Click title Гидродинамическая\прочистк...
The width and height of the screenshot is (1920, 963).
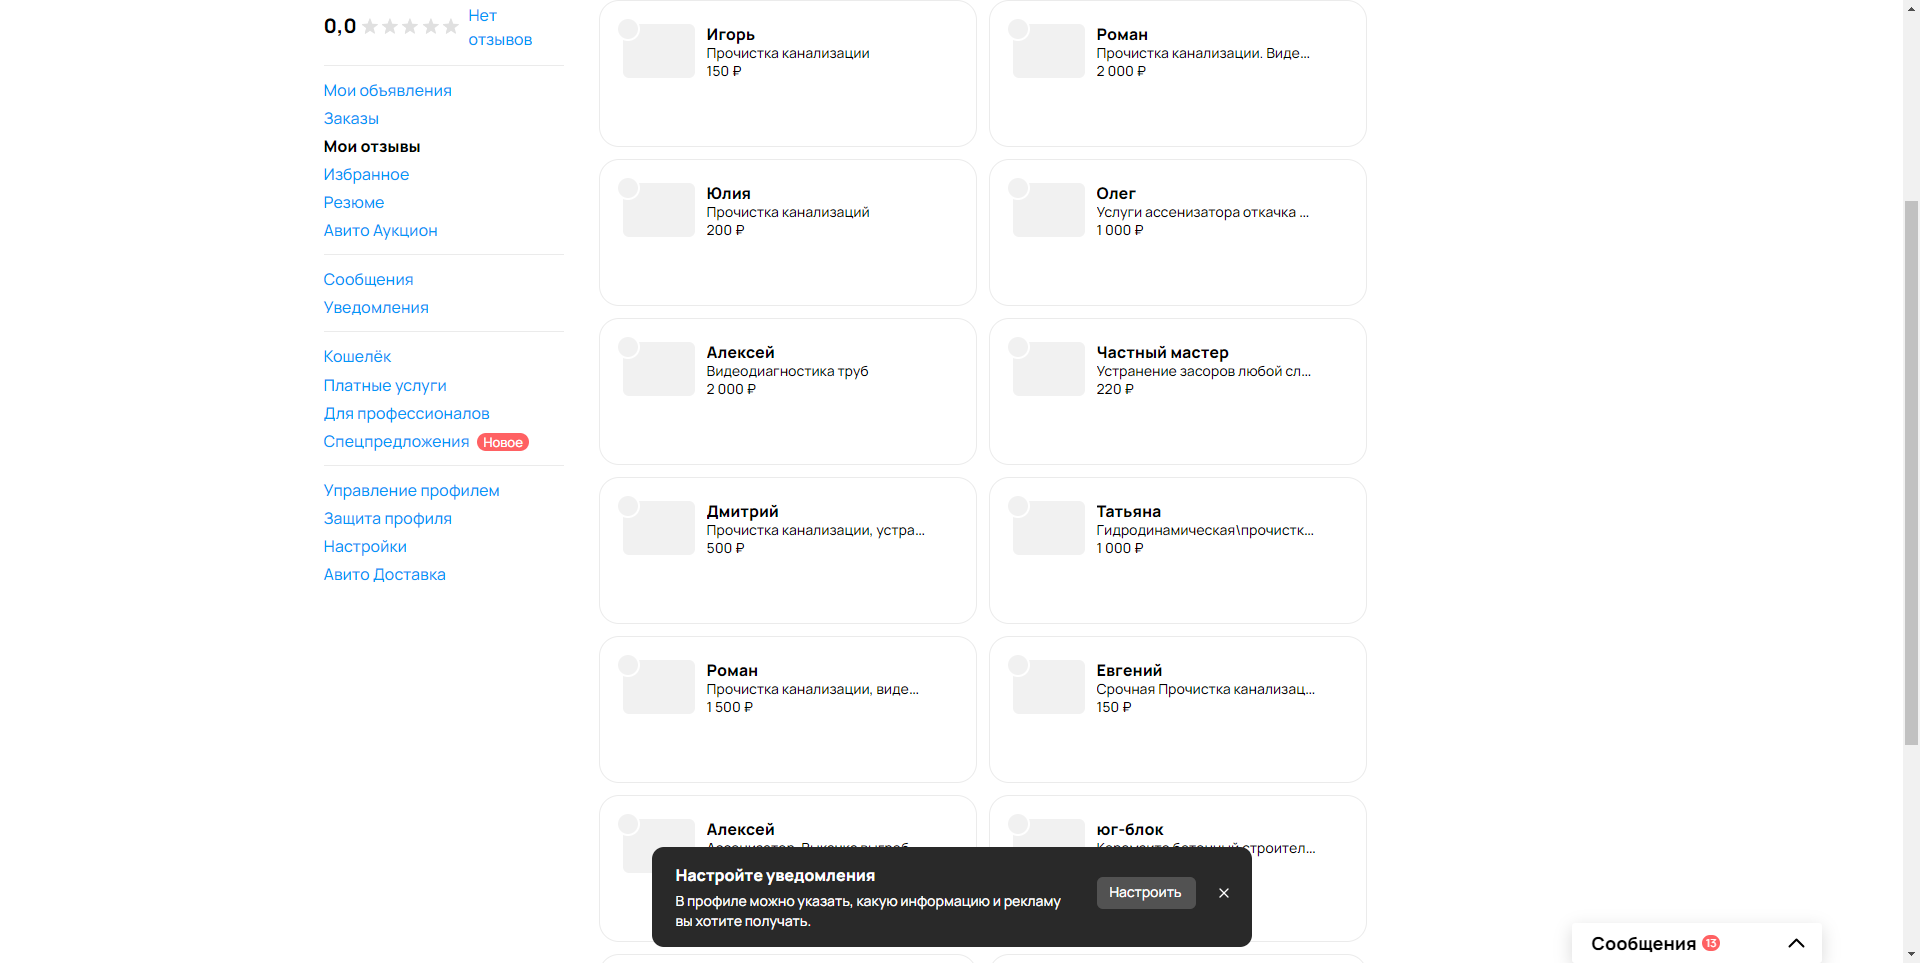(x=1205, y=530)
